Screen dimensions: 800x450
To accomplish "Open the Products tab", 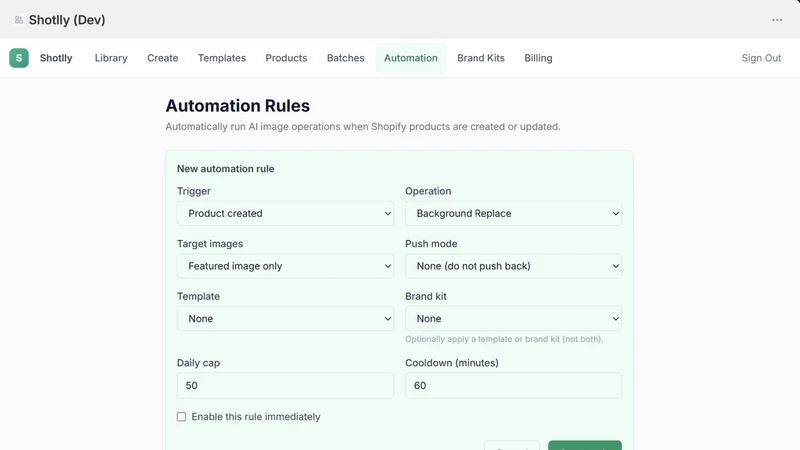I will coord(286,58).
